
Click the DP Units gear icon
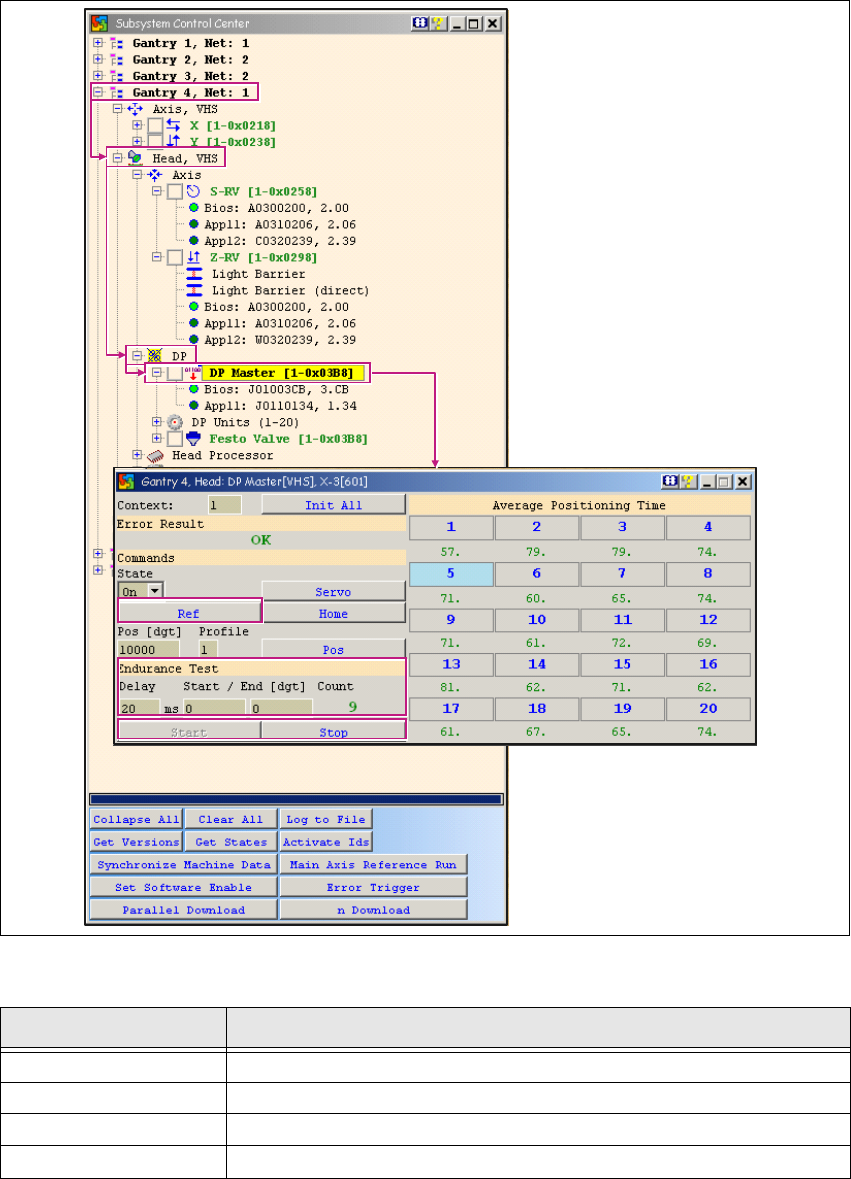[x=175, y=422]
